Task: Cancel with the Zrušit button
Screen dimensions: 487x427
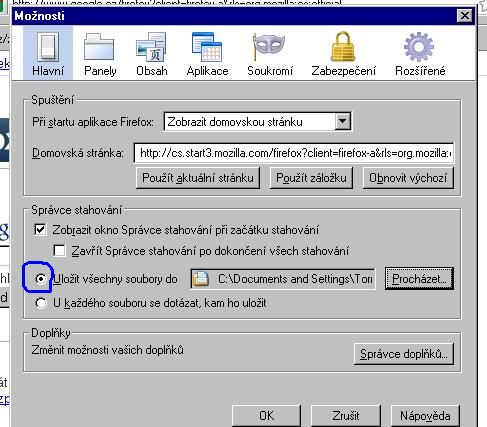Action: [346, 416]
